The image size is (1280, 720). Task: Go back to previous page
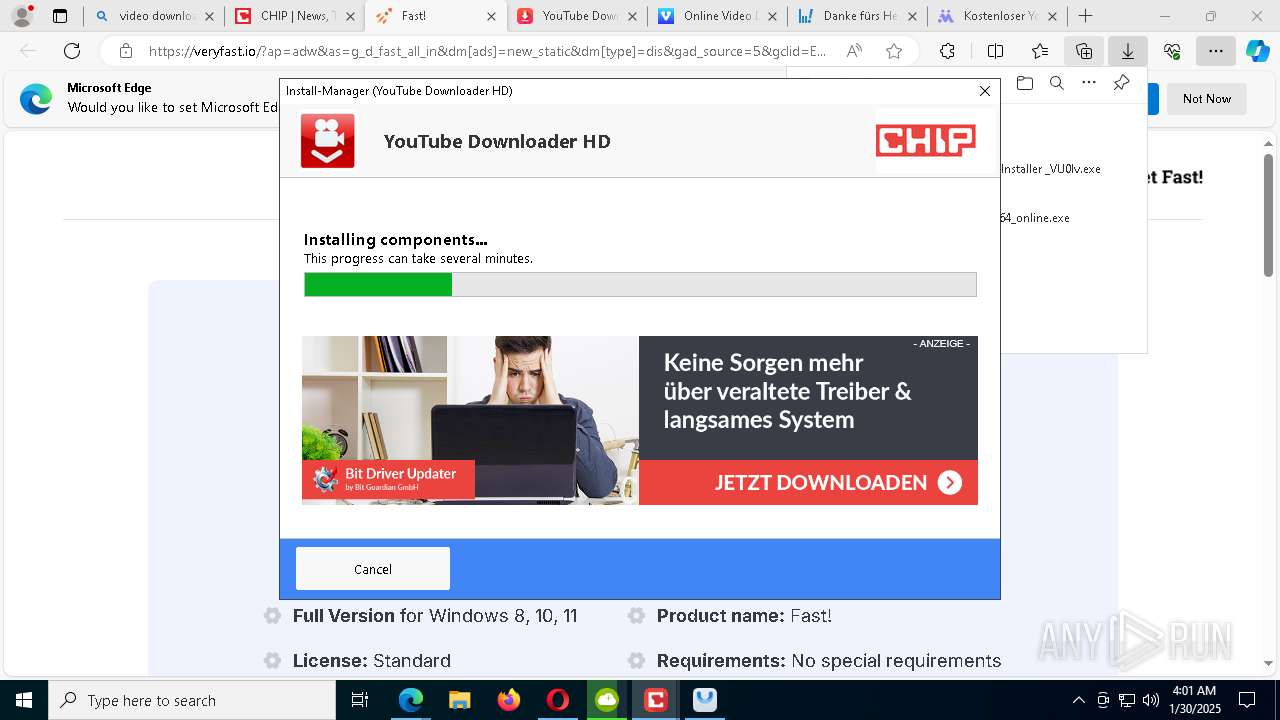28,51
